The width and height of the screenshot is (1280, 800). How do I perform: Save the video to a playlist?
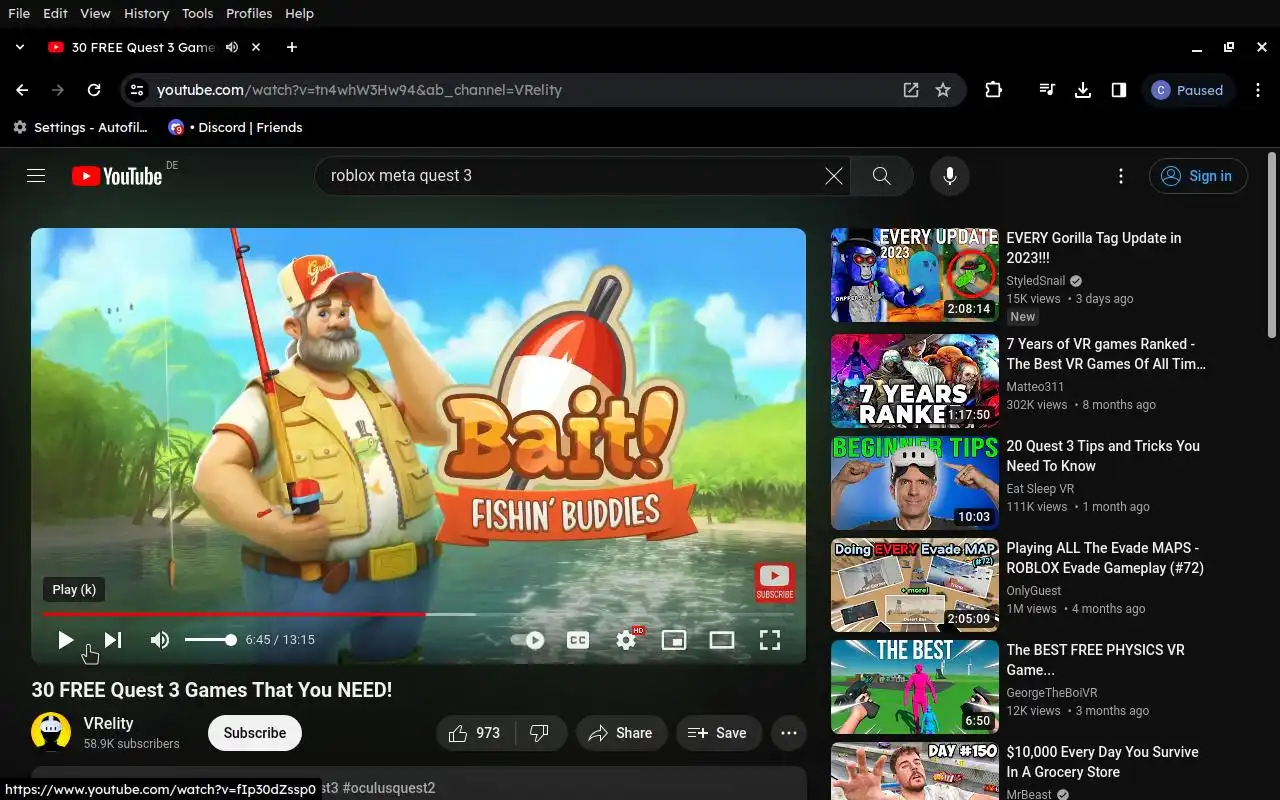pos(718,733)
